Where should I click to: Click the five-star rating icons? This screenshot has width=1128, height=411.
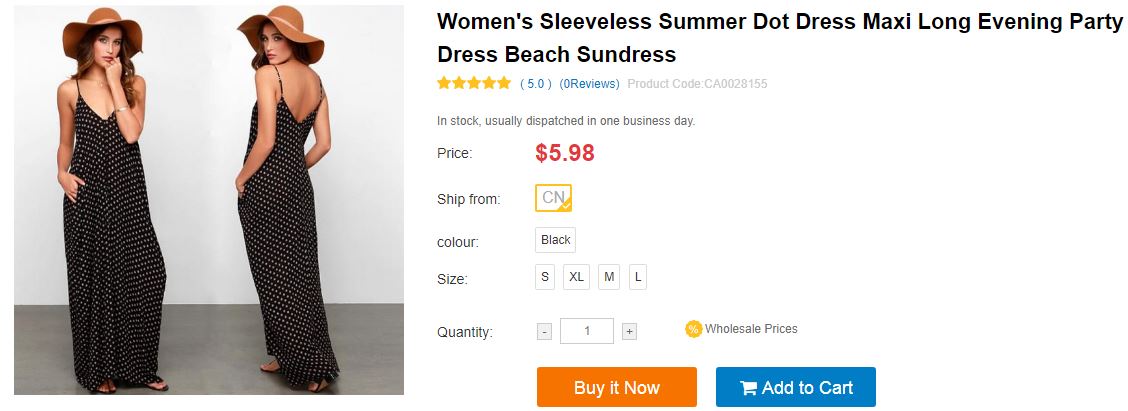pyautogui.click(x=474, y=84)
